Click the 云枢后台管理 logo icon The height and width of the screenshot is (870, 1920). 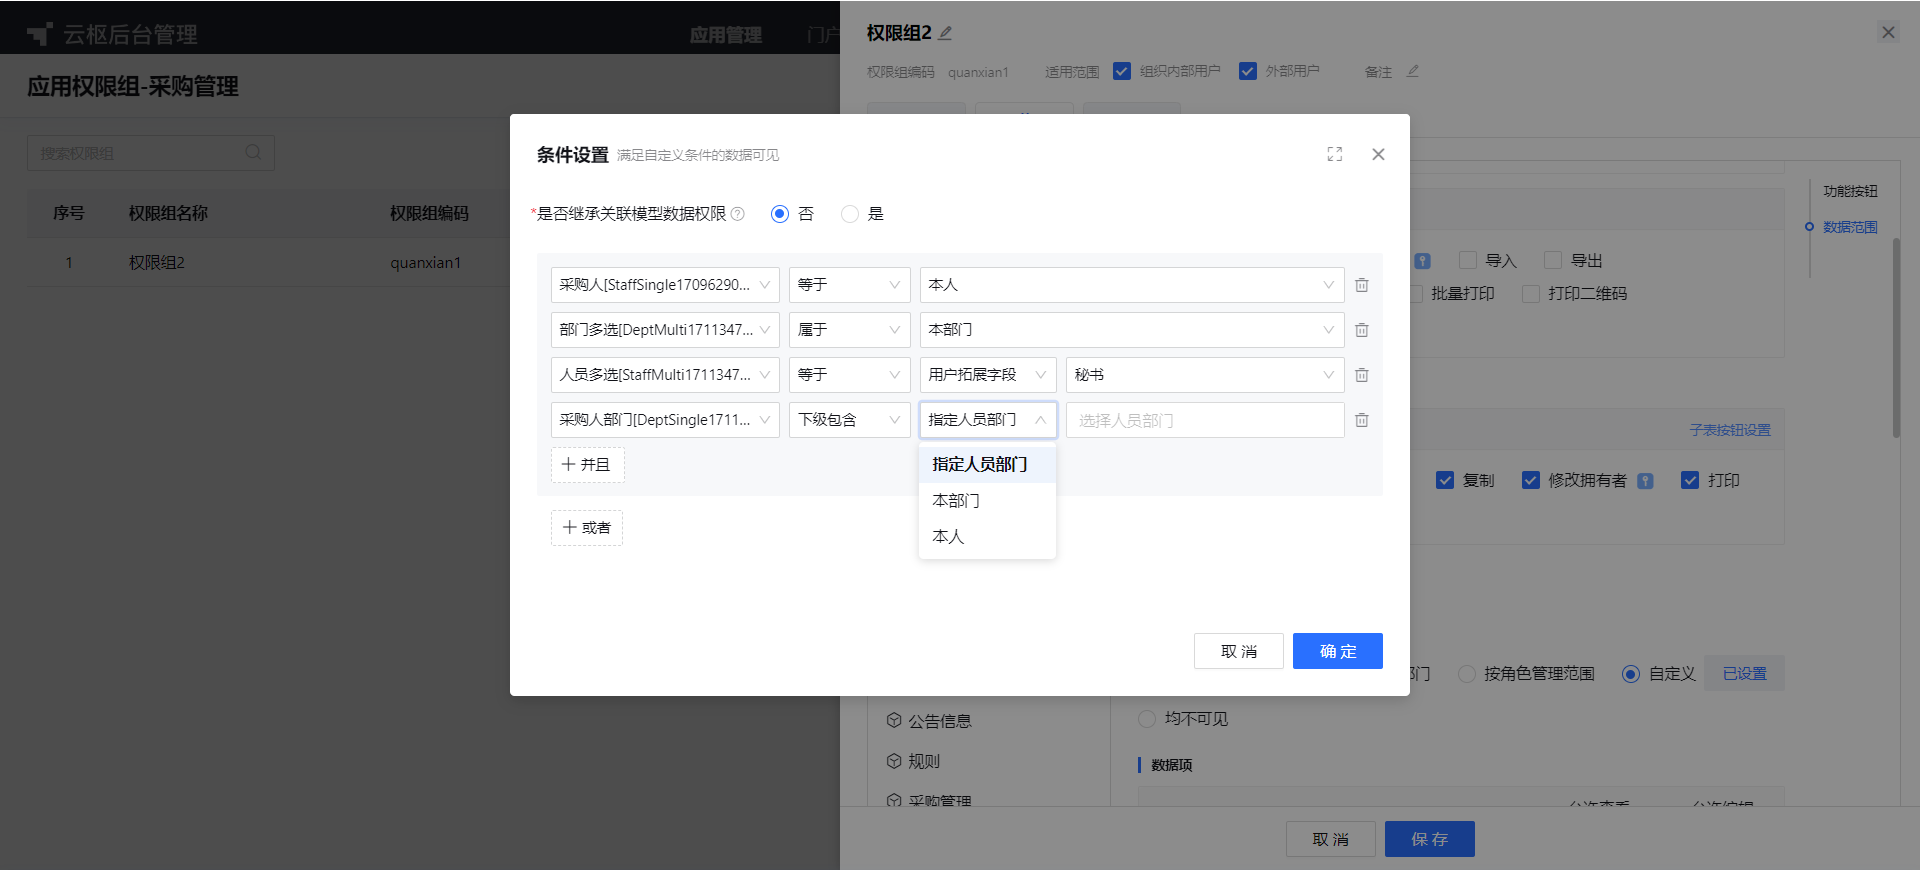click(40, 34)
